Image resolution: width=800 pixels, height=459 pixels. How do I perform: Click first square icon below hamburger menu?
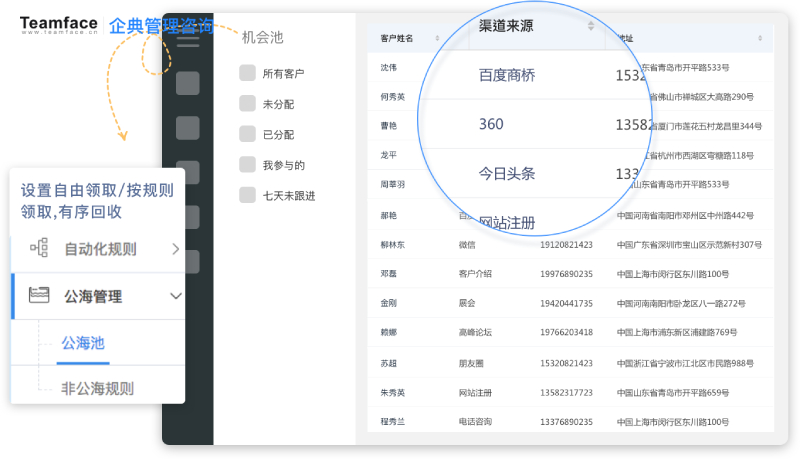tap(188, 84)
